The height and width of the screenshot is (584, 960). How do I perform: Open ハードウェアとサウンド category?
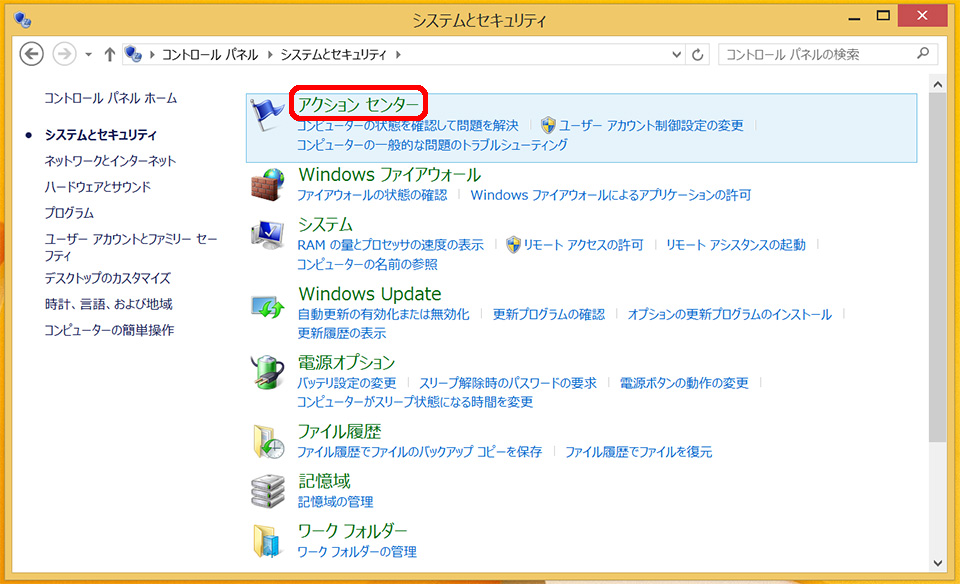pos(97,187)
